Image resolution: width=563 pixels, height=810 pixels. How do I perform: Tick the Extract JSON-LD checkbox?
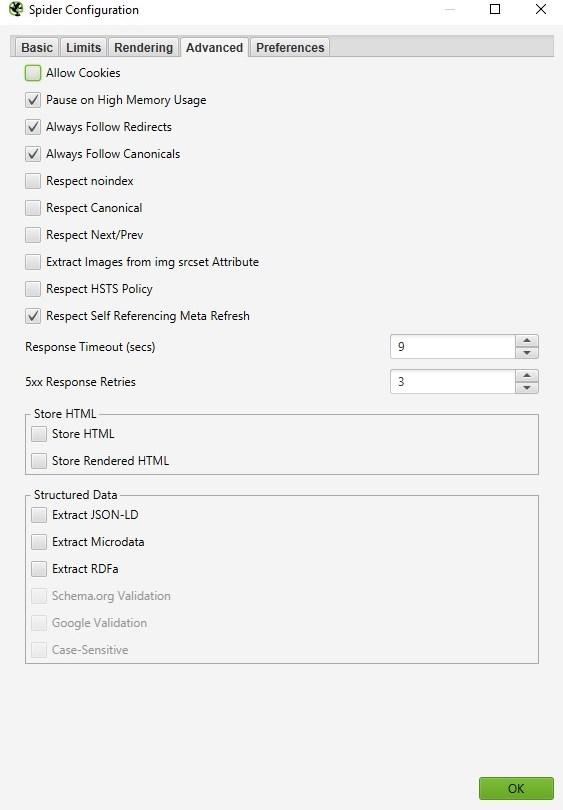point(39,515)
